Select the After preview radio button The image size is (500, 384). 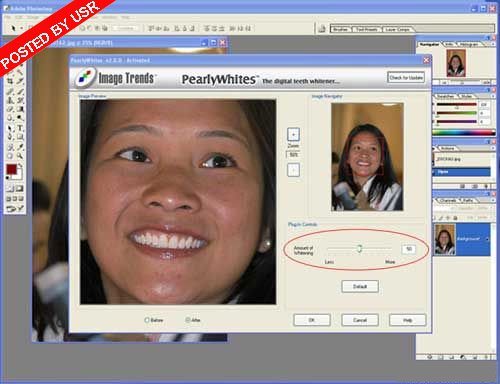coord(188,320)
